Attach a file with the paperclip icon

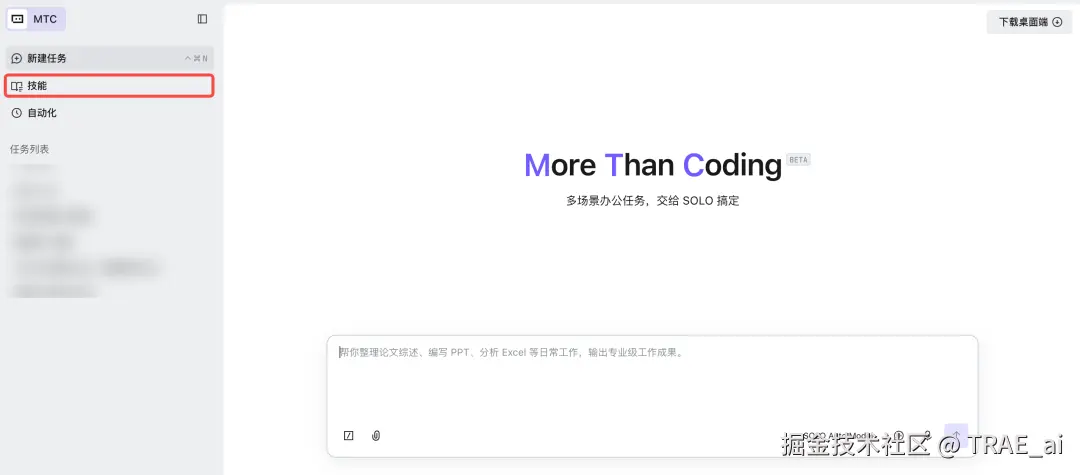(x=376, y=435)
